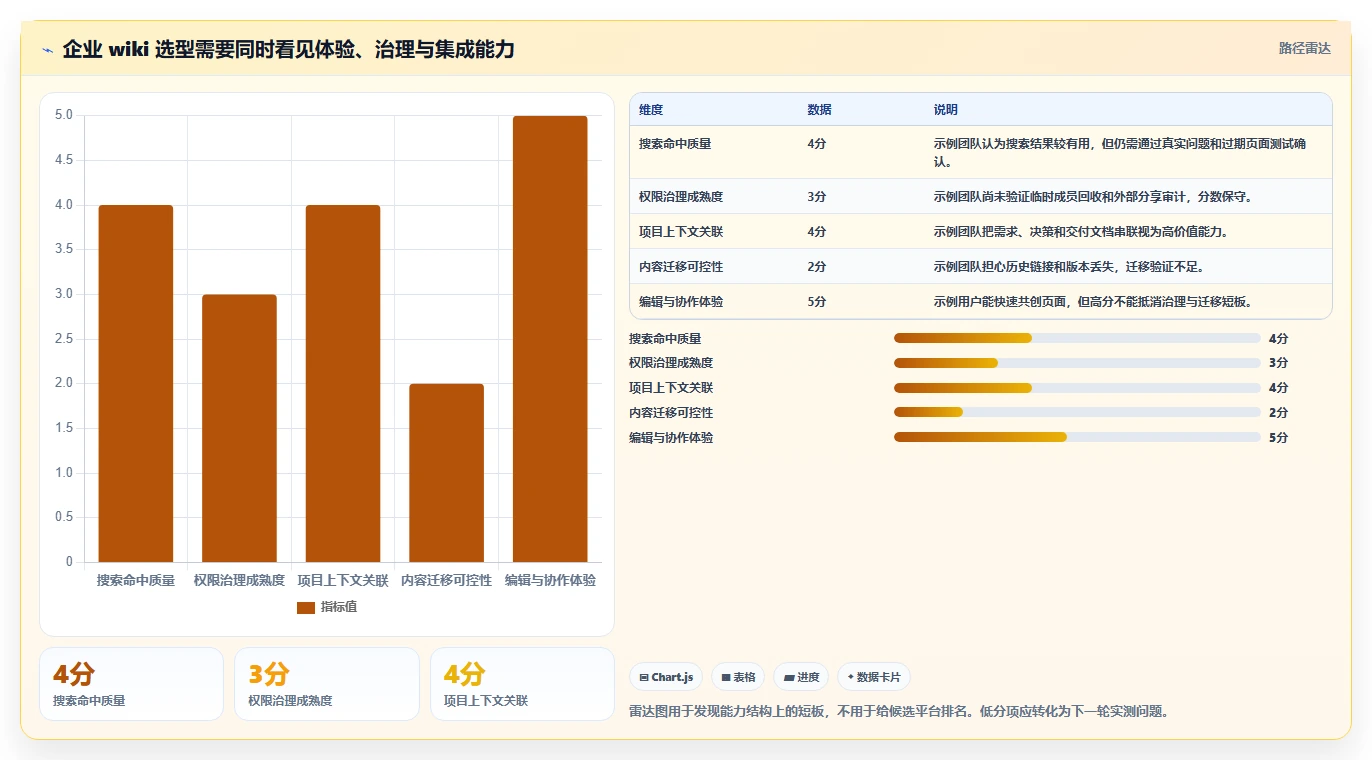Click the 权限治理成熟度 progress bar
Image resolution: width=1372 pixels, height=760 pixels.
1077,363
